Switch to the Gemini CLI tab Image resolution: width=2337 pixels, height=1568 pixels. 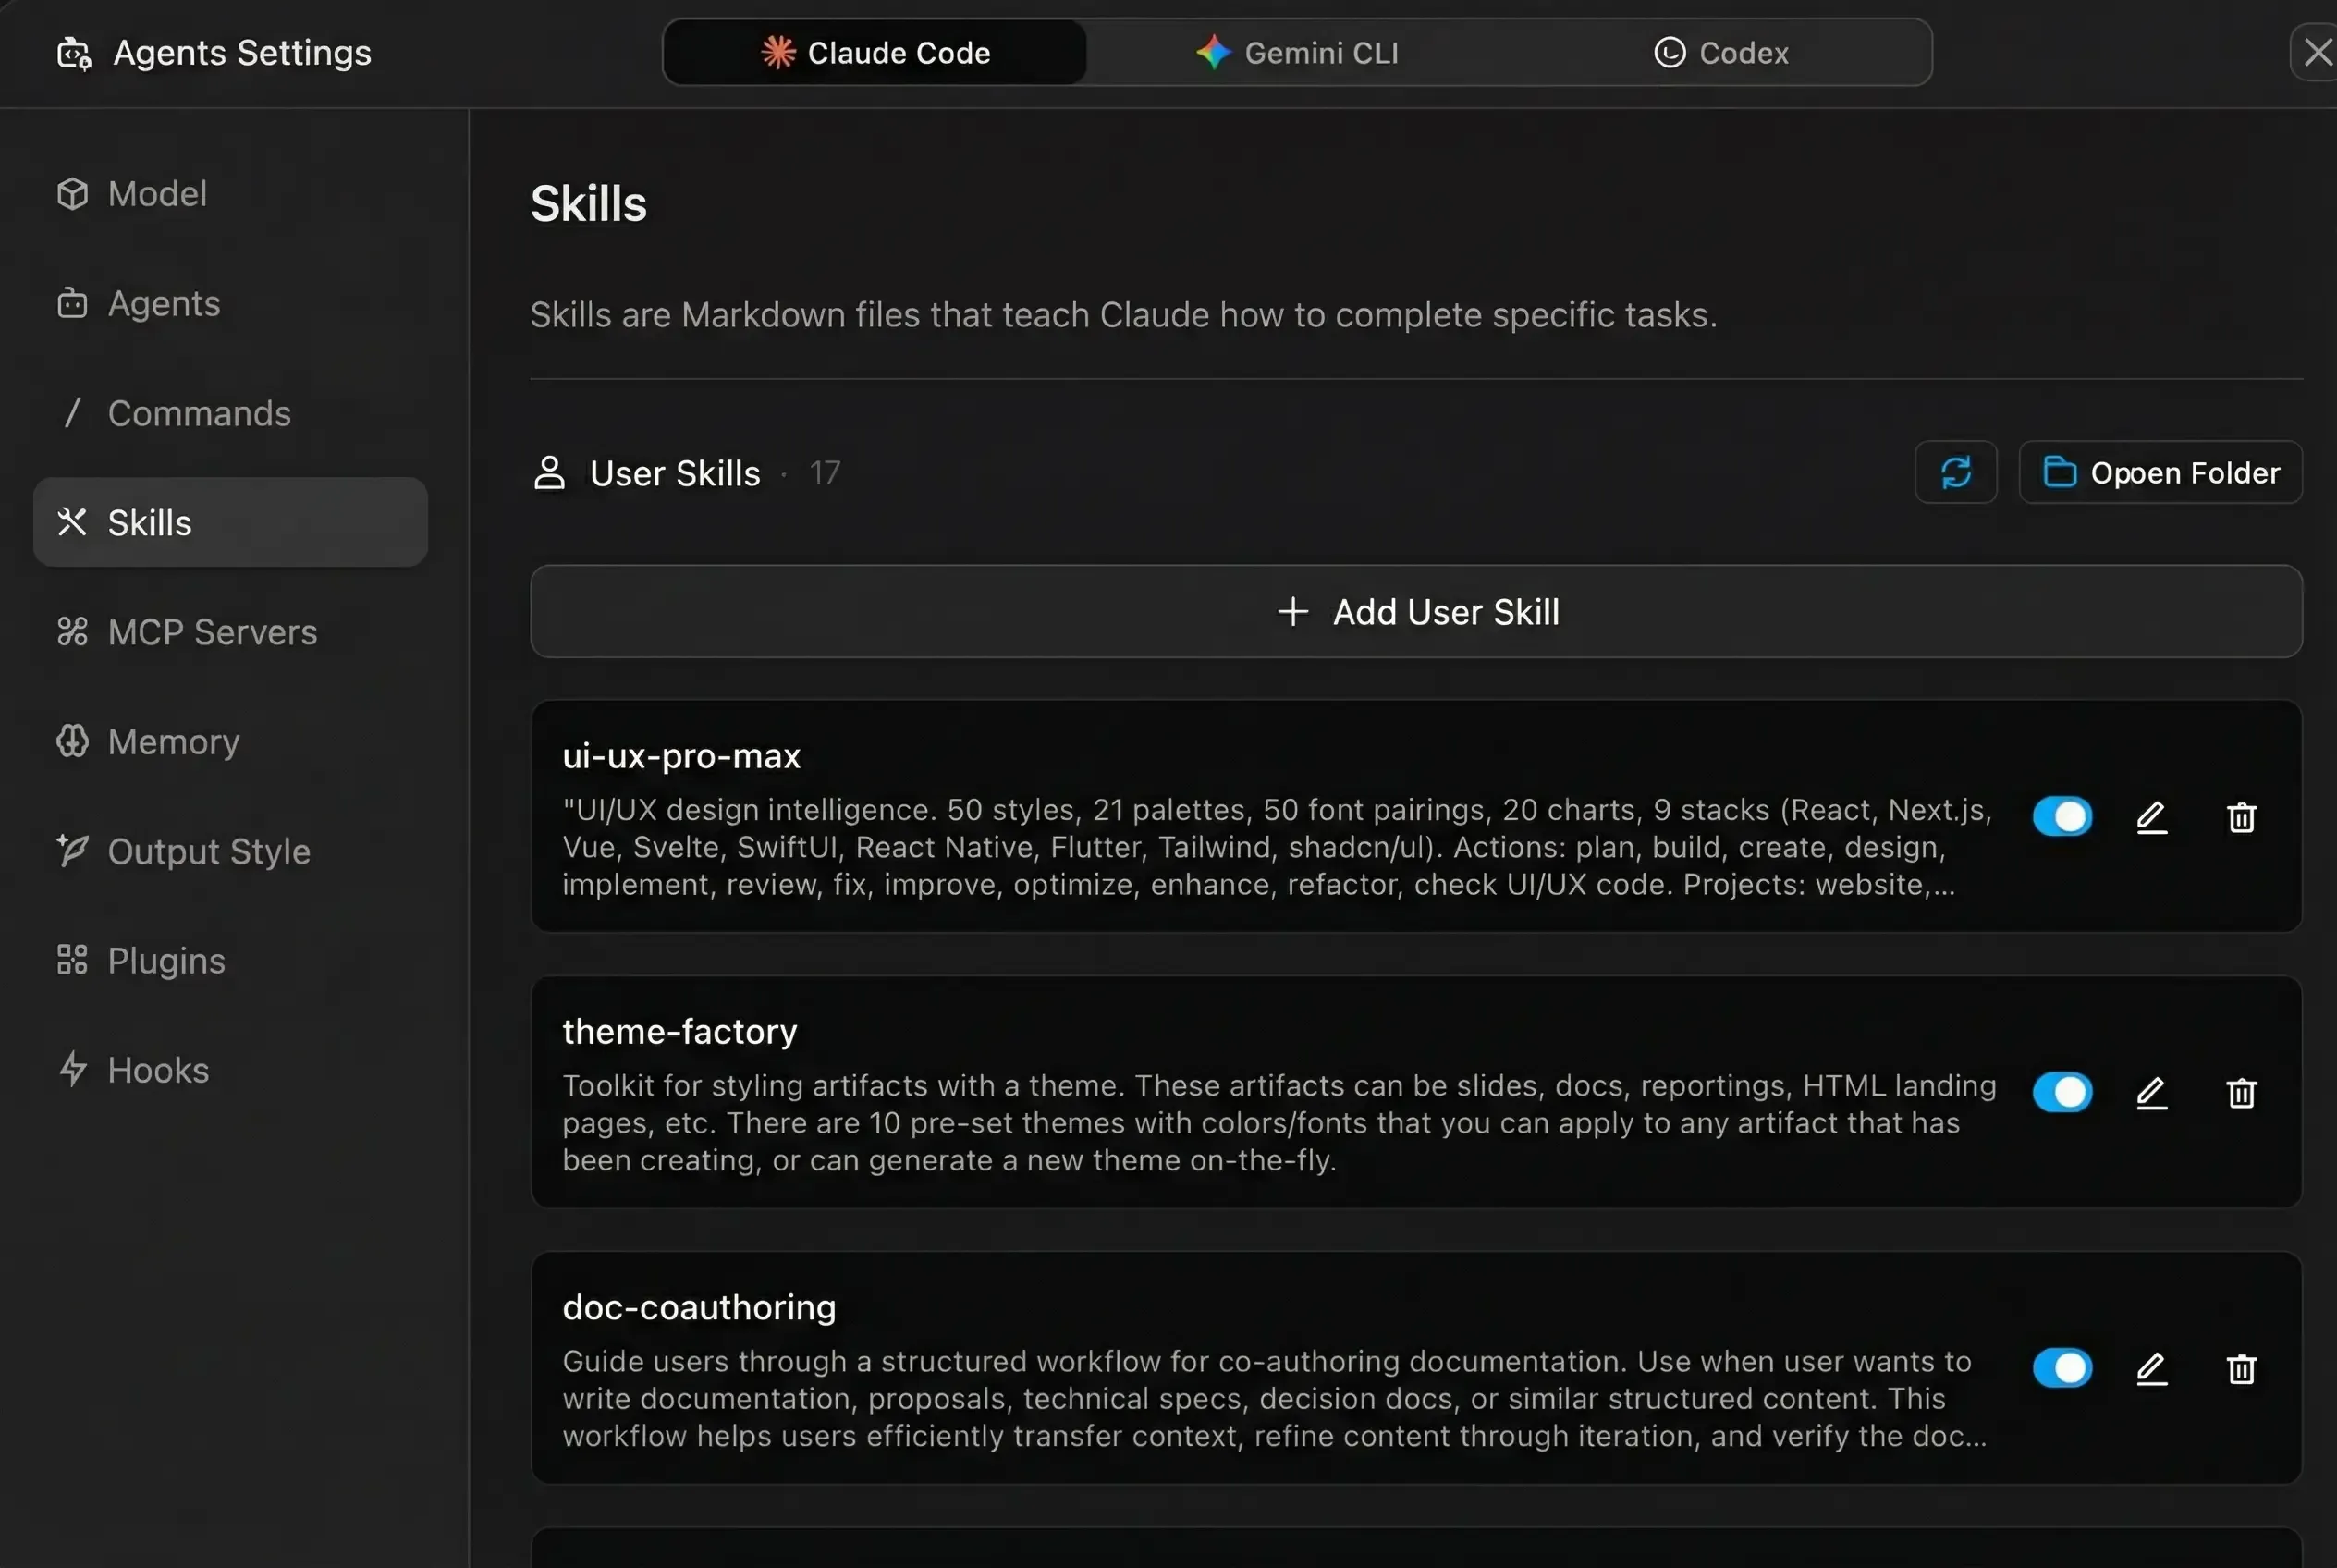(x=1296, y=52)
